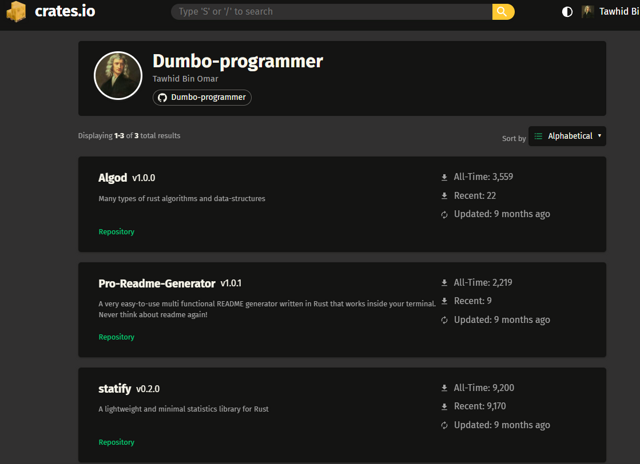Click 'Recent: 9,170' text
Screen dimensions: 640x464
(x=480, y=406)
